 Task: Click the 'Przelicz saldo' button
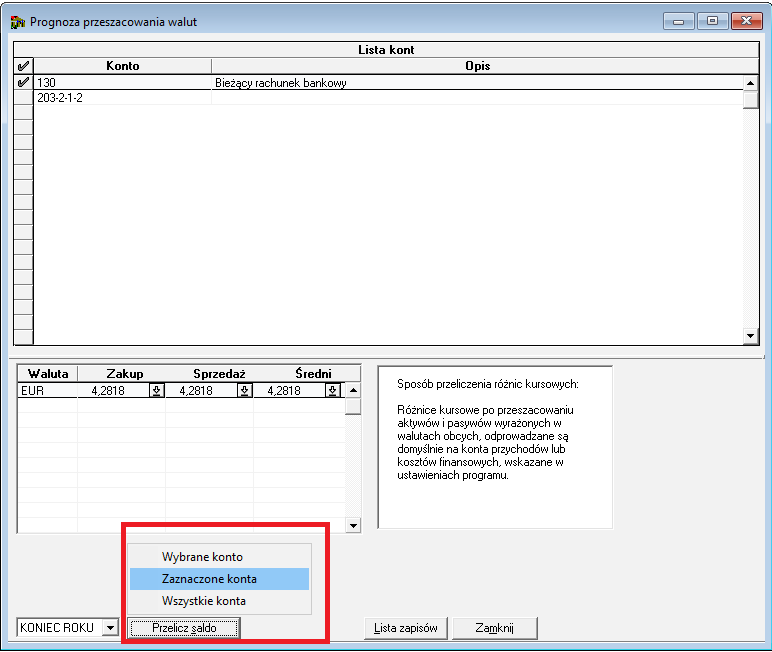tap(184, 628)
